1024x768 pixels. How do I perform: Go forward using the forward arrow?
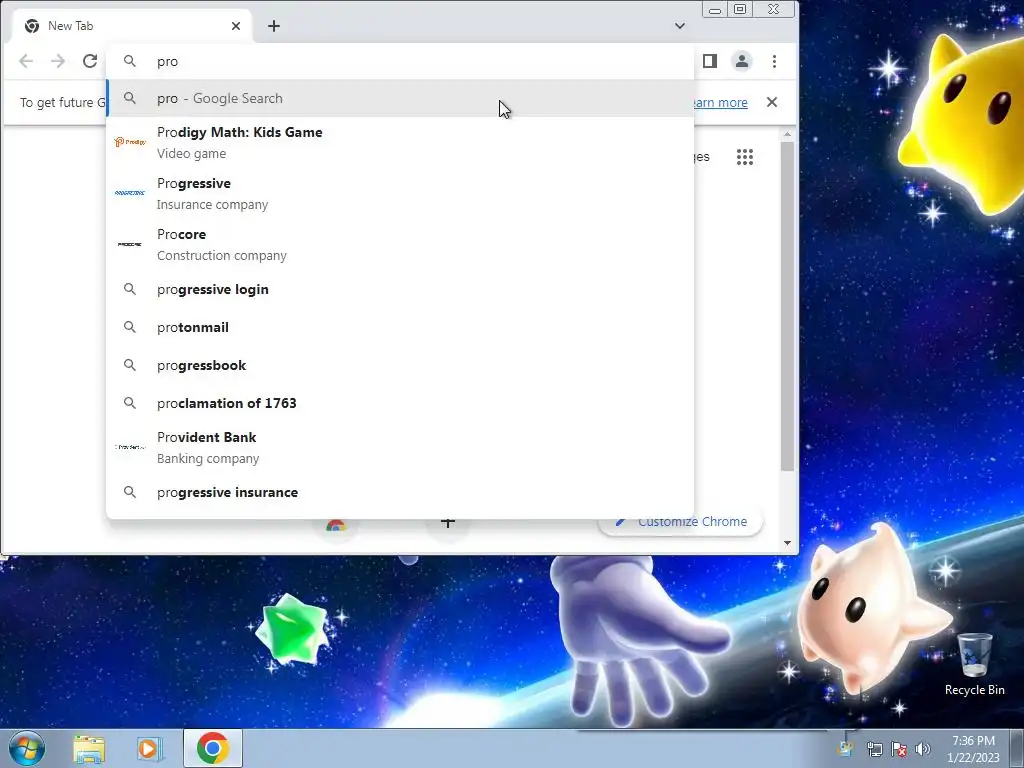pyautogui.click(x=58, y=61)
